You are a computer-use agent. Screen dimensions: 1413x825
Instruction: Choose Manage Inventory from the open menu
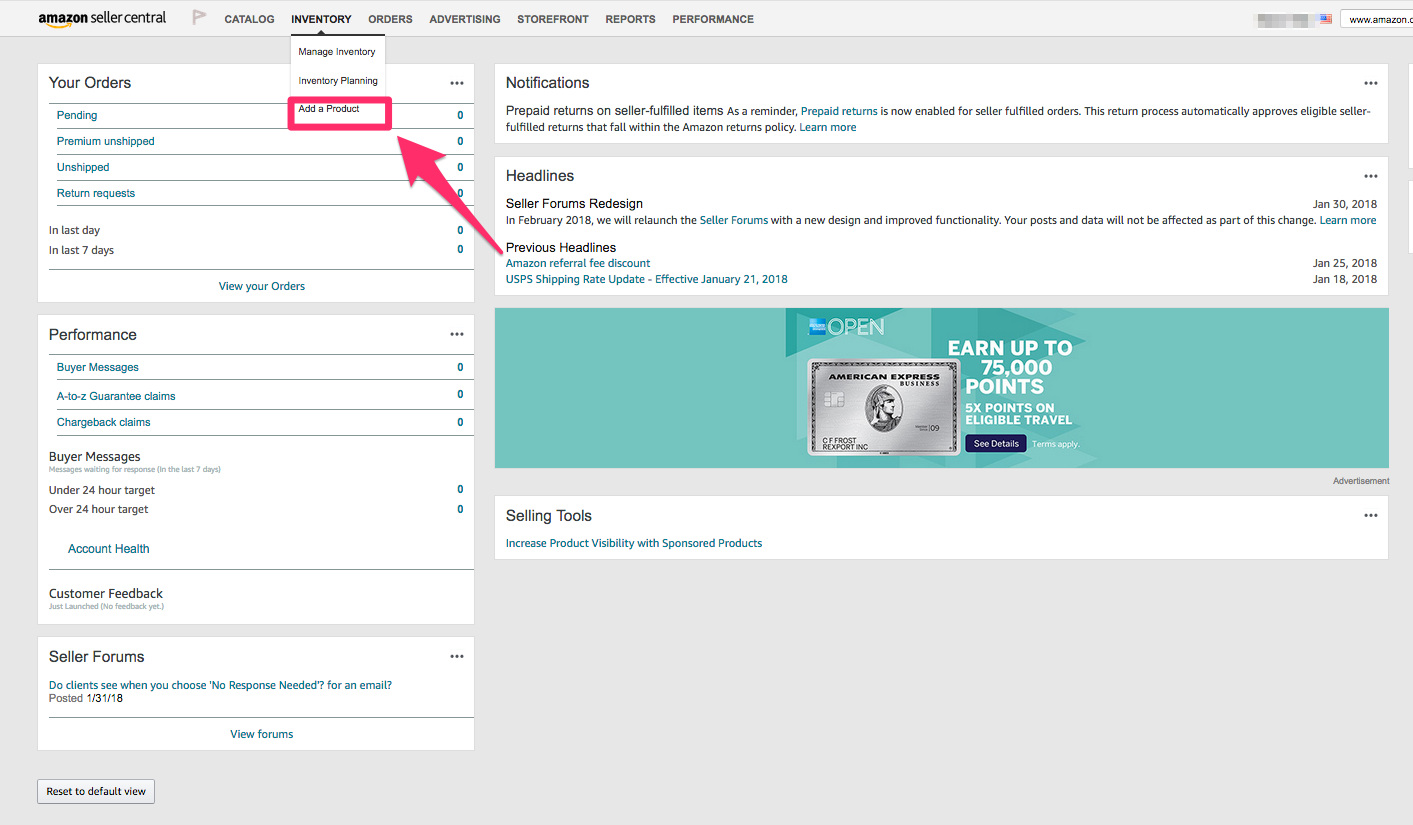(x=337, y=51)
